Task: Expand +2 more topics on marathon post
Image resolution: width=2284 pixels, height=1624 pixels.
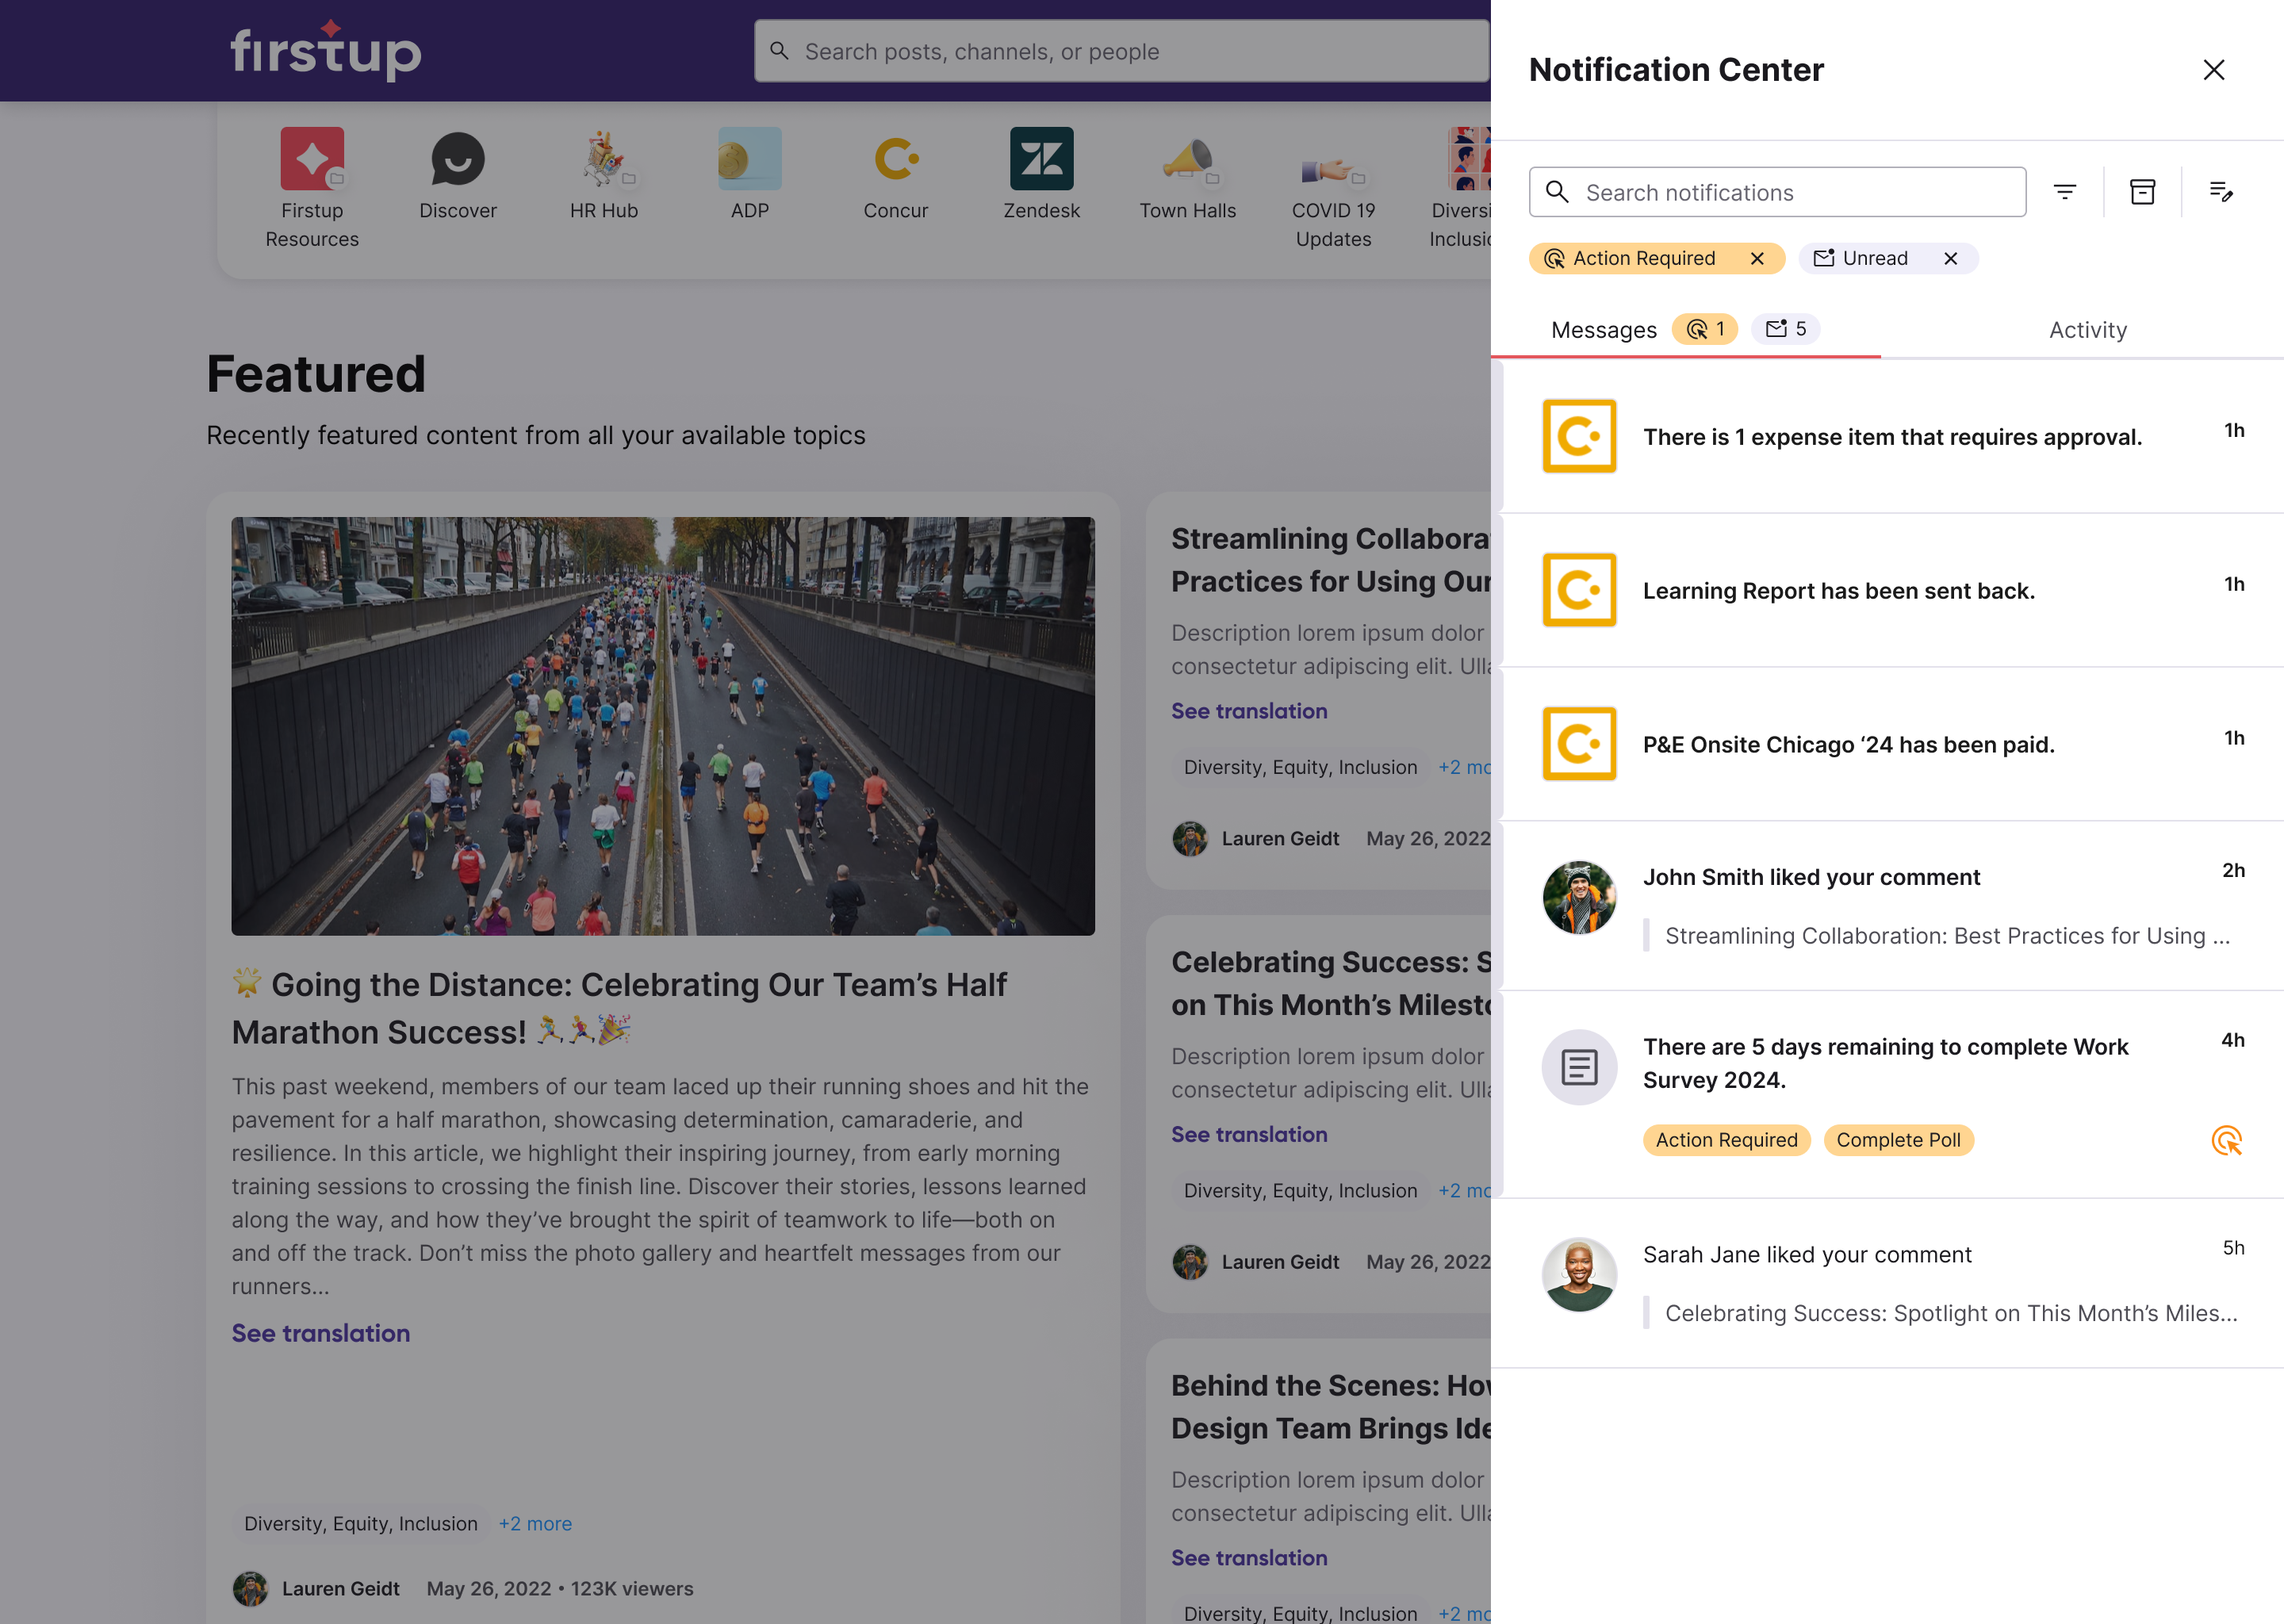Action: (535, 1524)
